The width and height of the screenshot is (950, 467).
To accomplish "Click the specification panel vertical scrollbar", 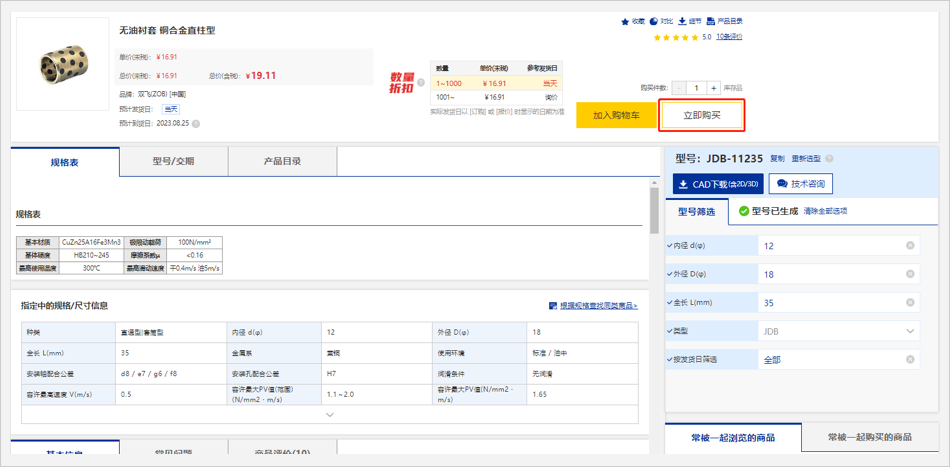I will (x=654, y=215).
